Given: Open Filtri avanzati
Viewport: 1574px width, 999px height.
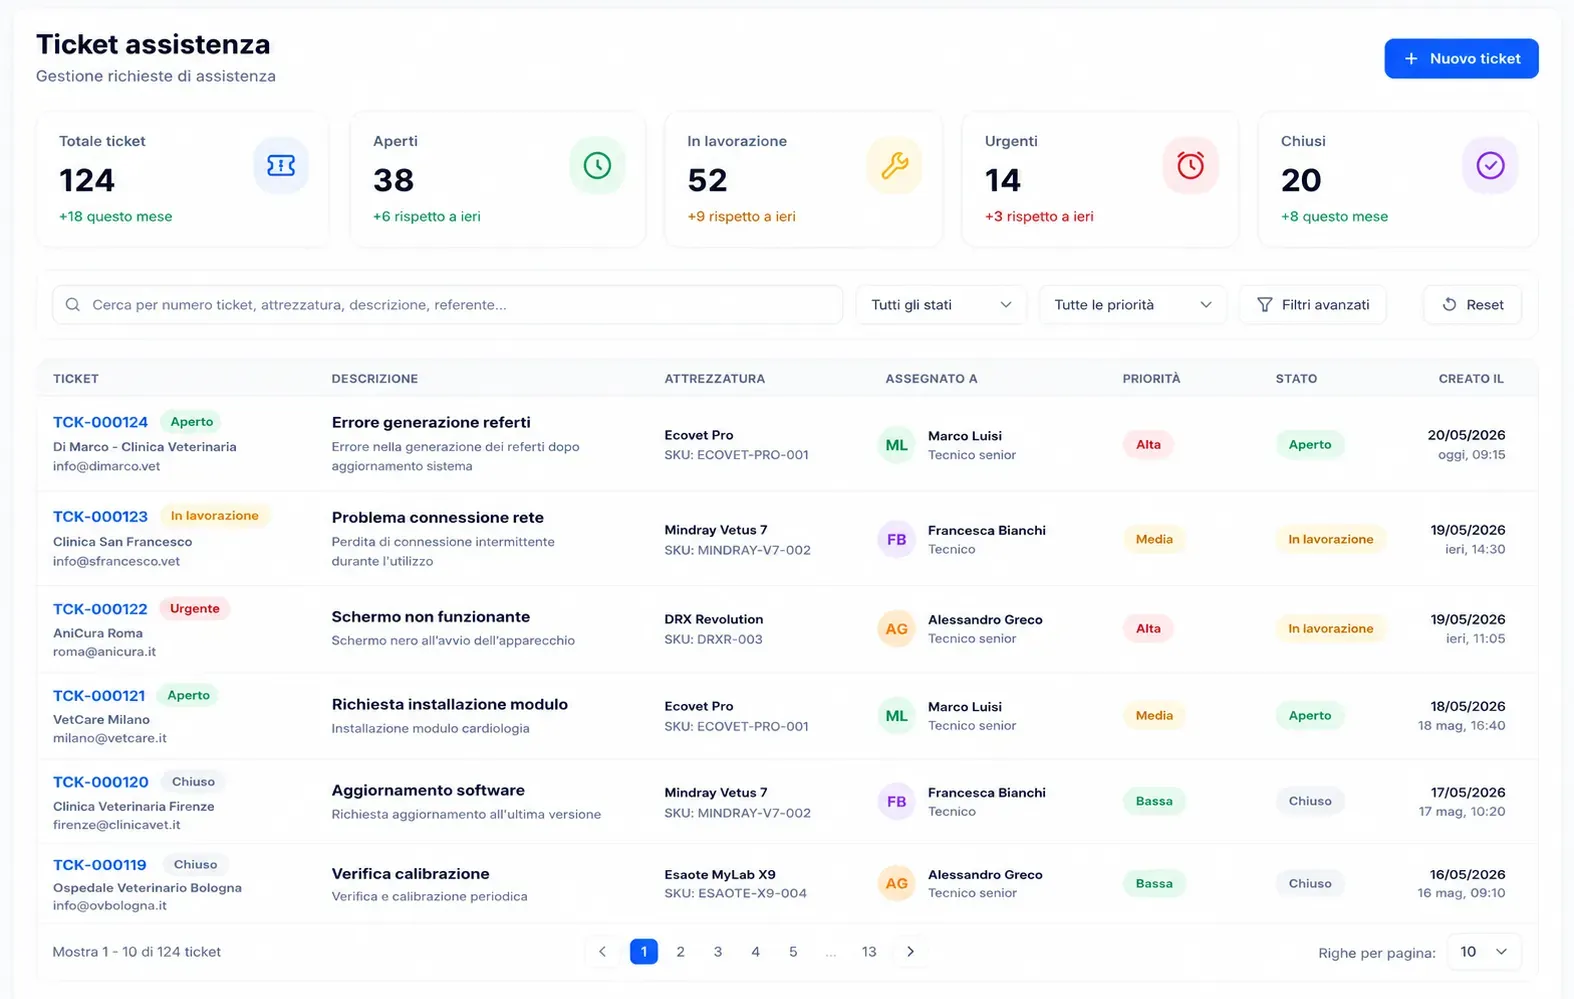Looking at the screenshot, I should tap(1313, 305).
